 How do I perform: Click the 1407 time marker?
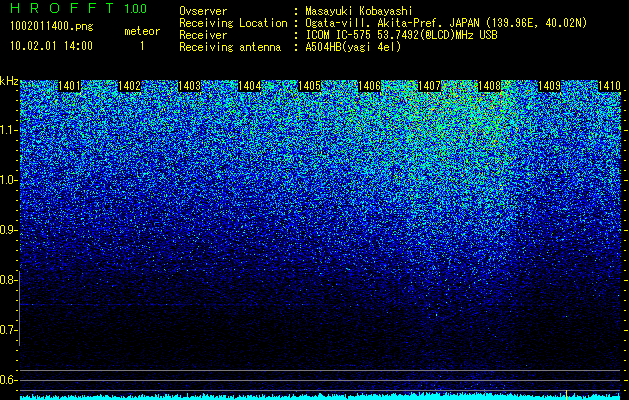click(x=430, y=86)
